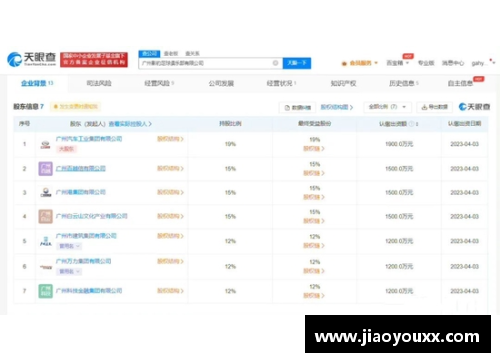Click the 数据纠错 button
This screenshot has width=500, height=362.
[297, 107]
